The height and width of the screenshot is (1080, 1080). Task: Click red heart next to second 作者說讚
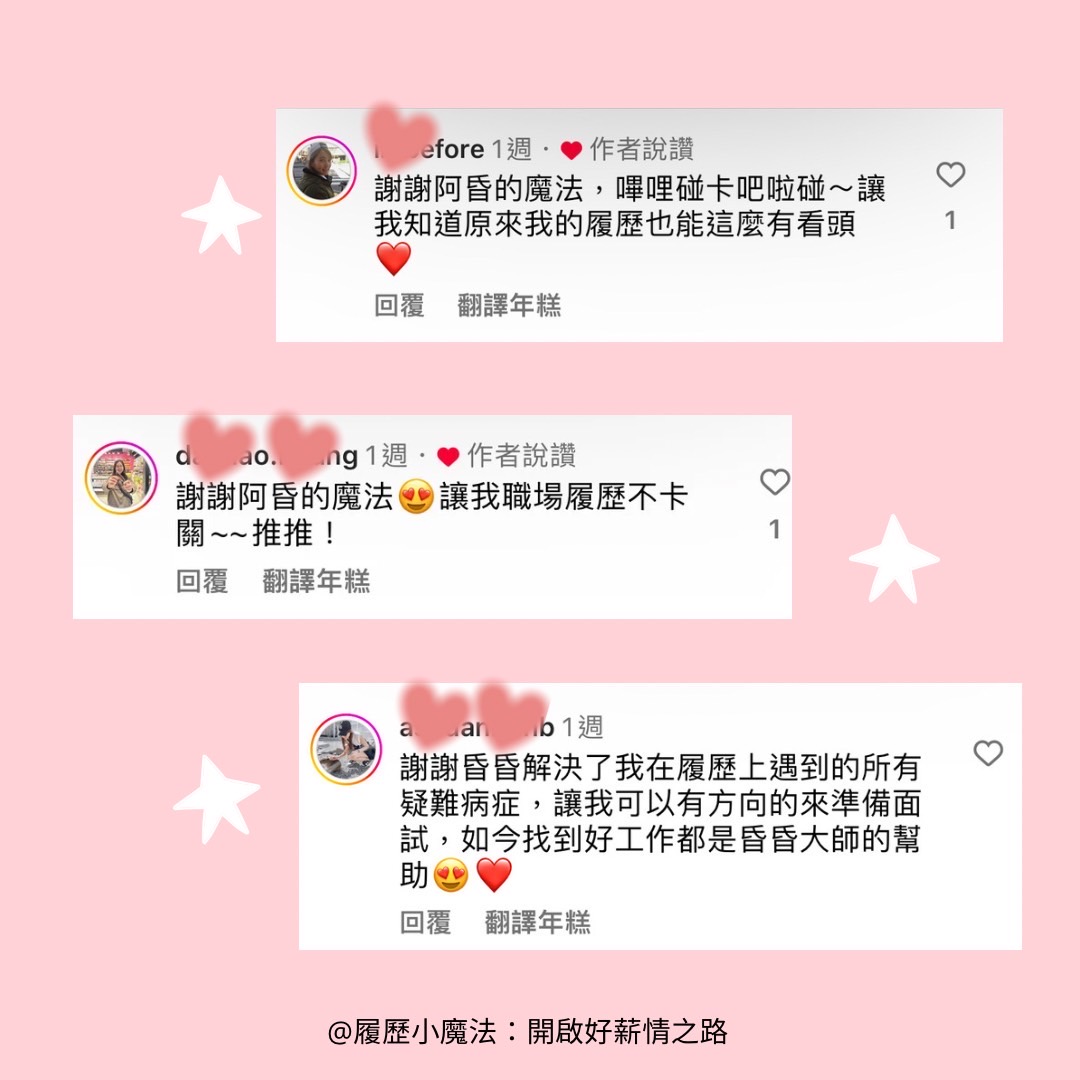(x=448, y=456)
